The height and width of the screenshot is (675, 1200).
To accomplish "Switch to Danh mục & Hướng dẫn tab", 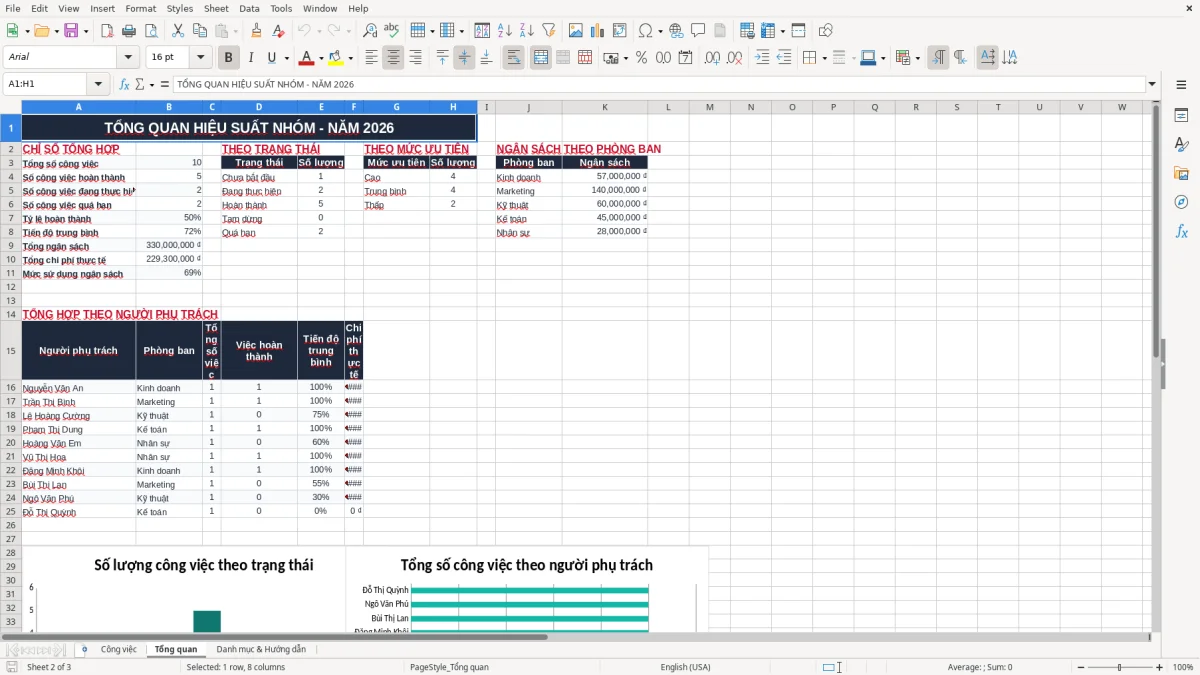I will pos(261,650).
